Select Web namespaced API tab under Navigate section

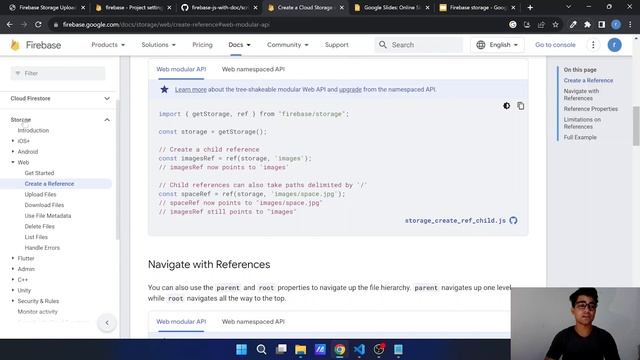pyautogui.click(x=253, y=322)
